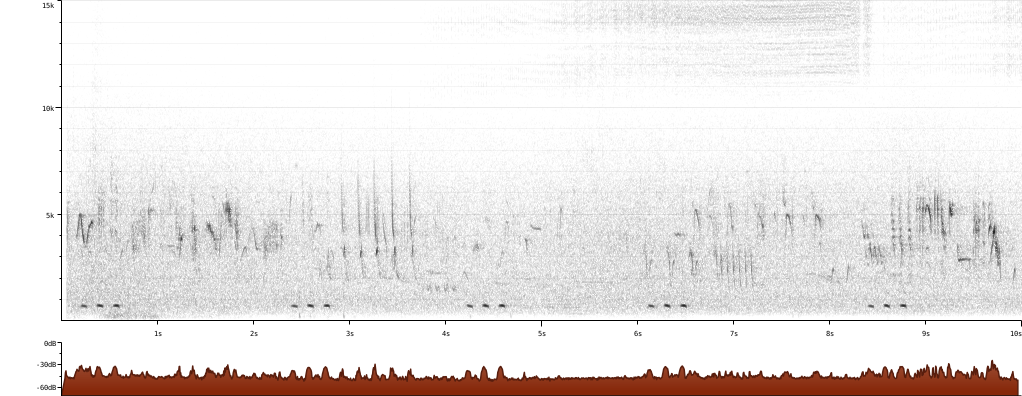Click the 1s time axis marker
Screen dimensions: 1022x396
click(158, 333)
